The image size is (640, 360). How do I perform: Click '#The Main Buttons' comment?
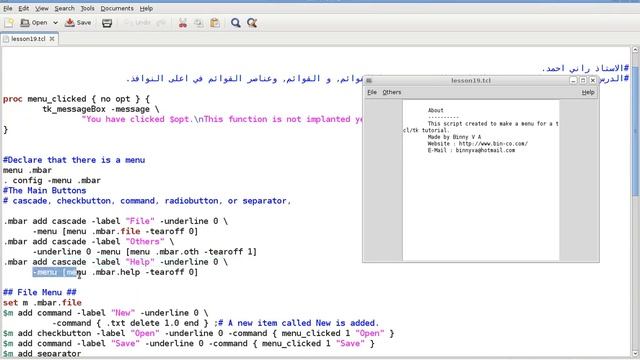click(x=44, y=191)
